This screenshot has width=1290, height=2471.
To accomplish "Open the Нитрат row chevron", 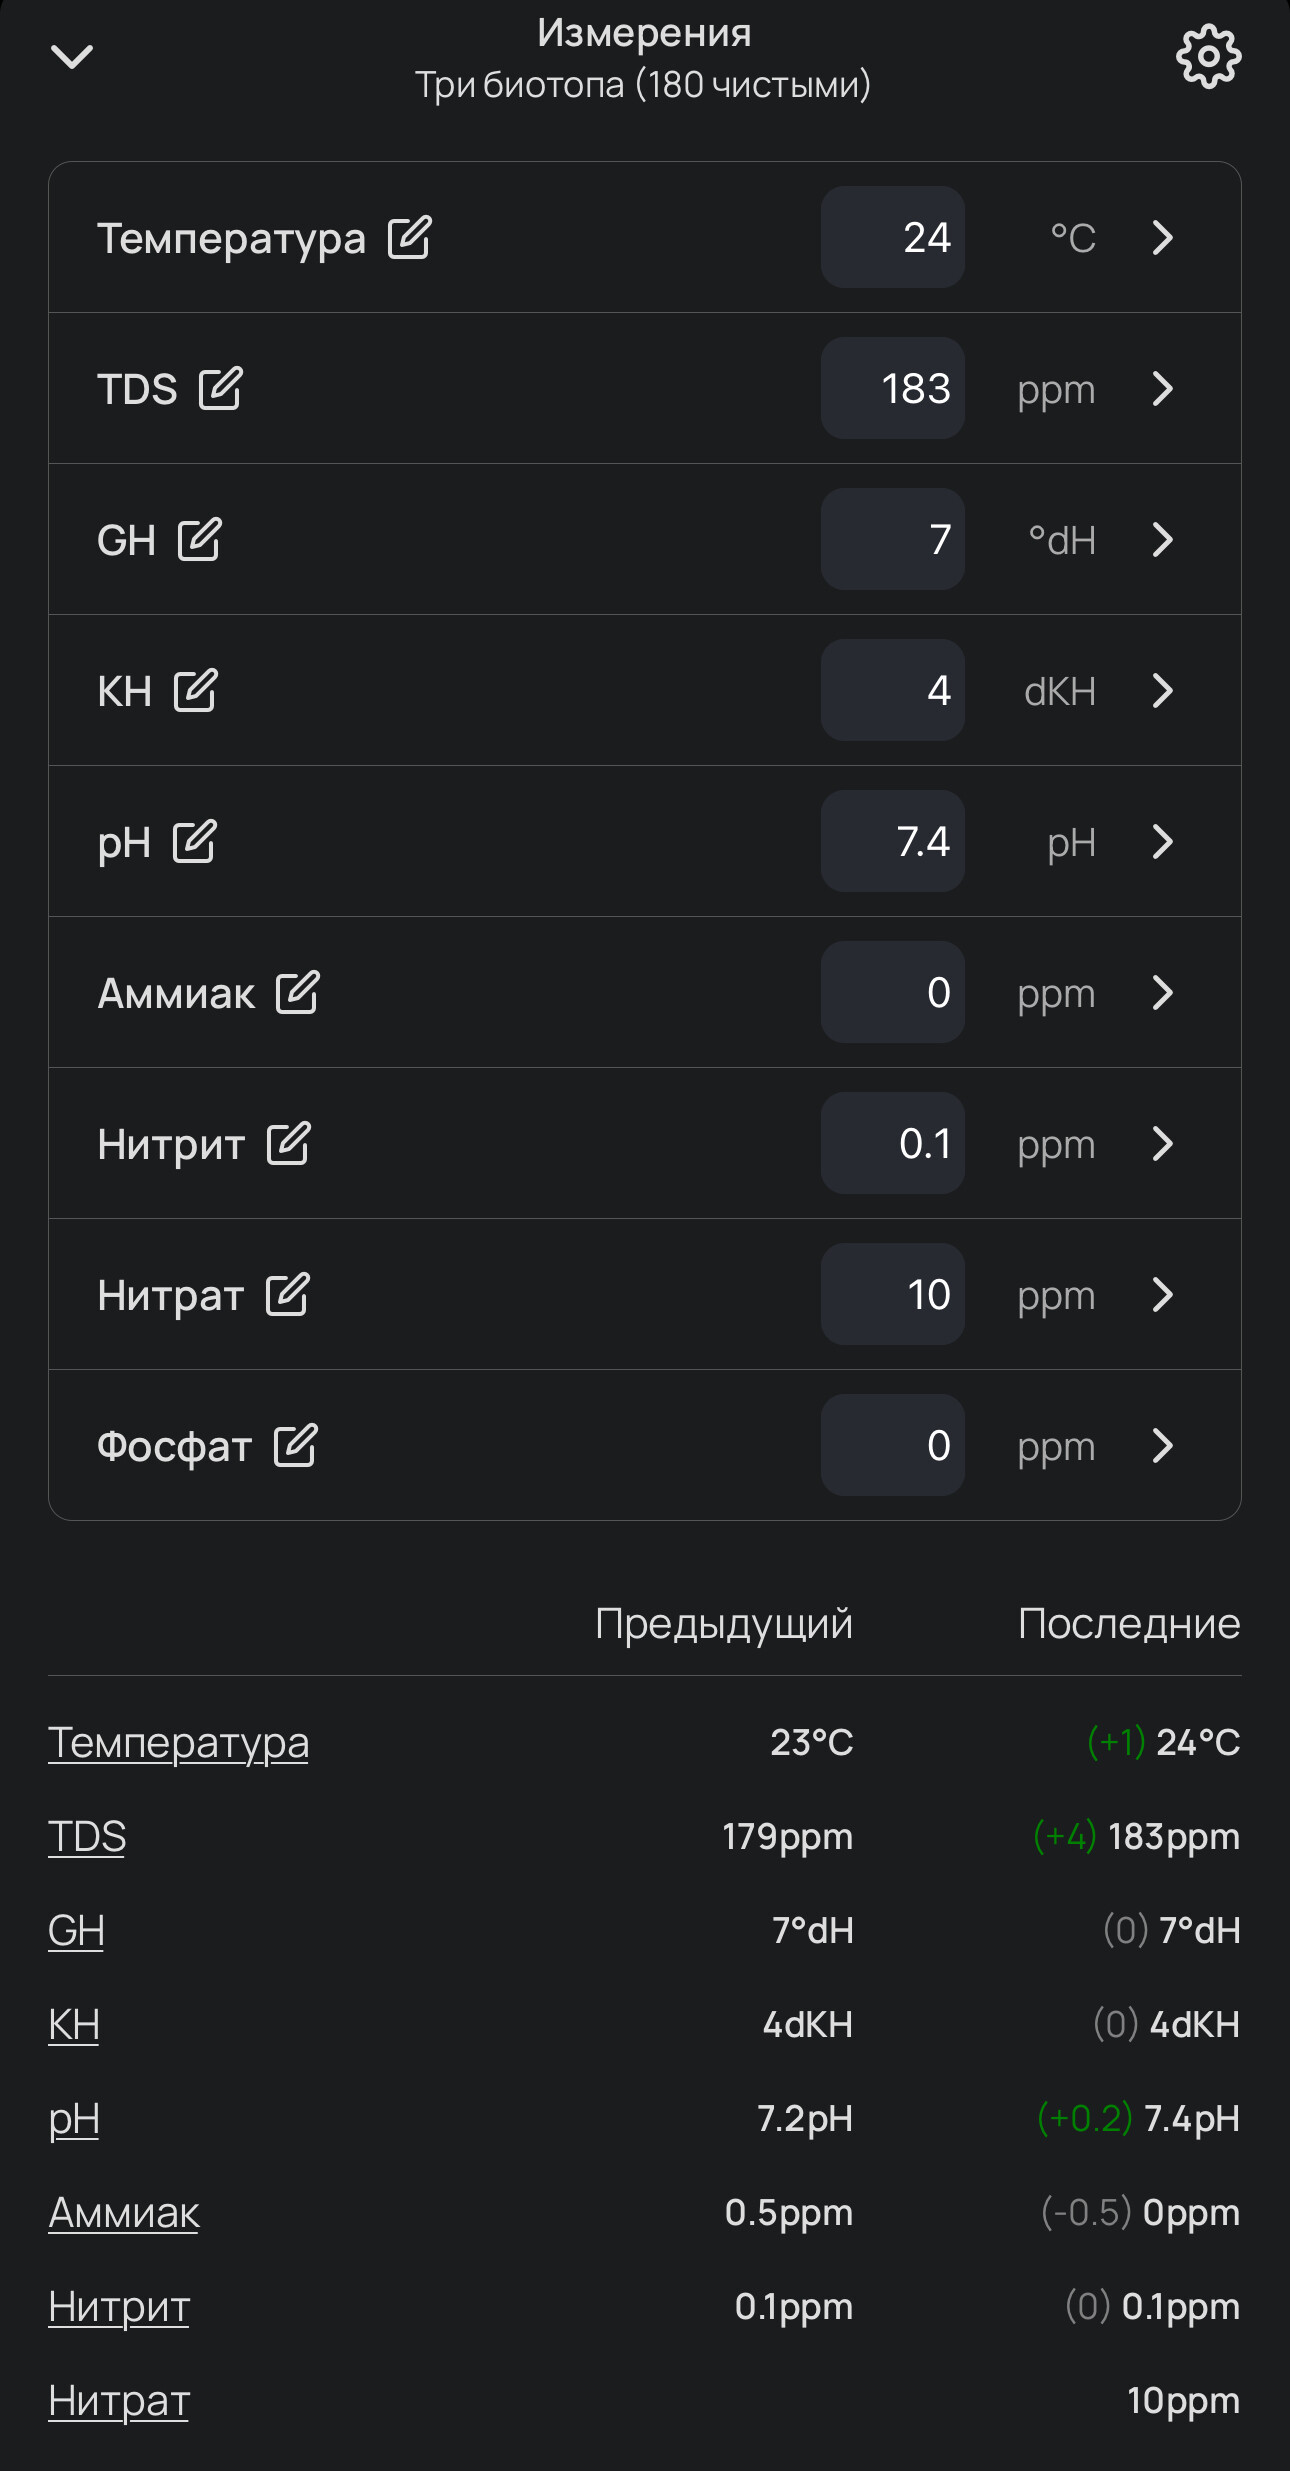I will (1162, 1295).
